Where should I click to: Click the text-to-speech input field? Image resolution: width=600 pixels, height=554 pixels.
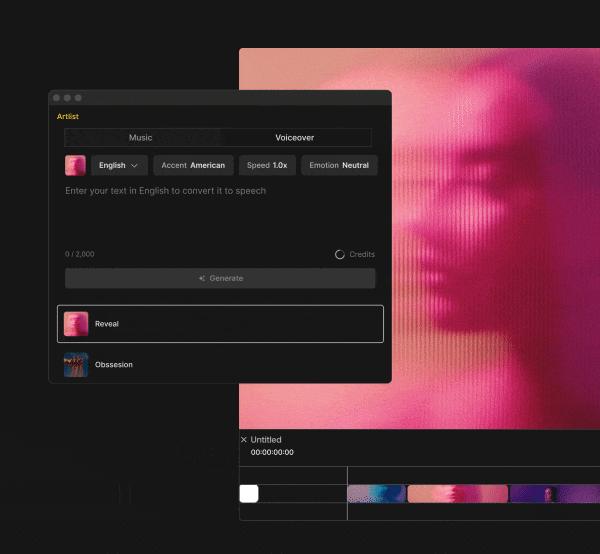coord(220,215)
